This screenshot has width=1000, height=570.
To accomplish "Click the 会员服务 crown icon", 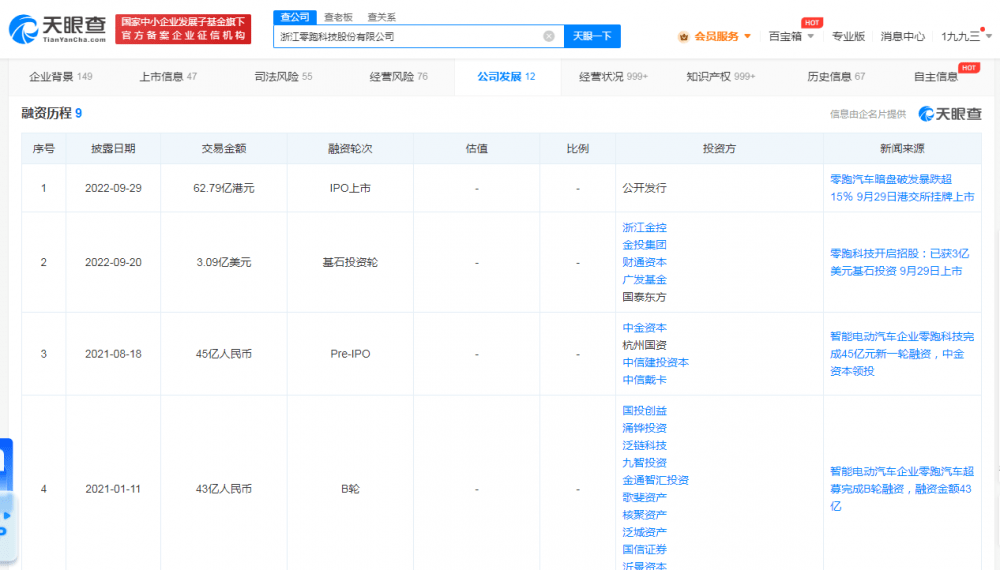I will [684, 36].
